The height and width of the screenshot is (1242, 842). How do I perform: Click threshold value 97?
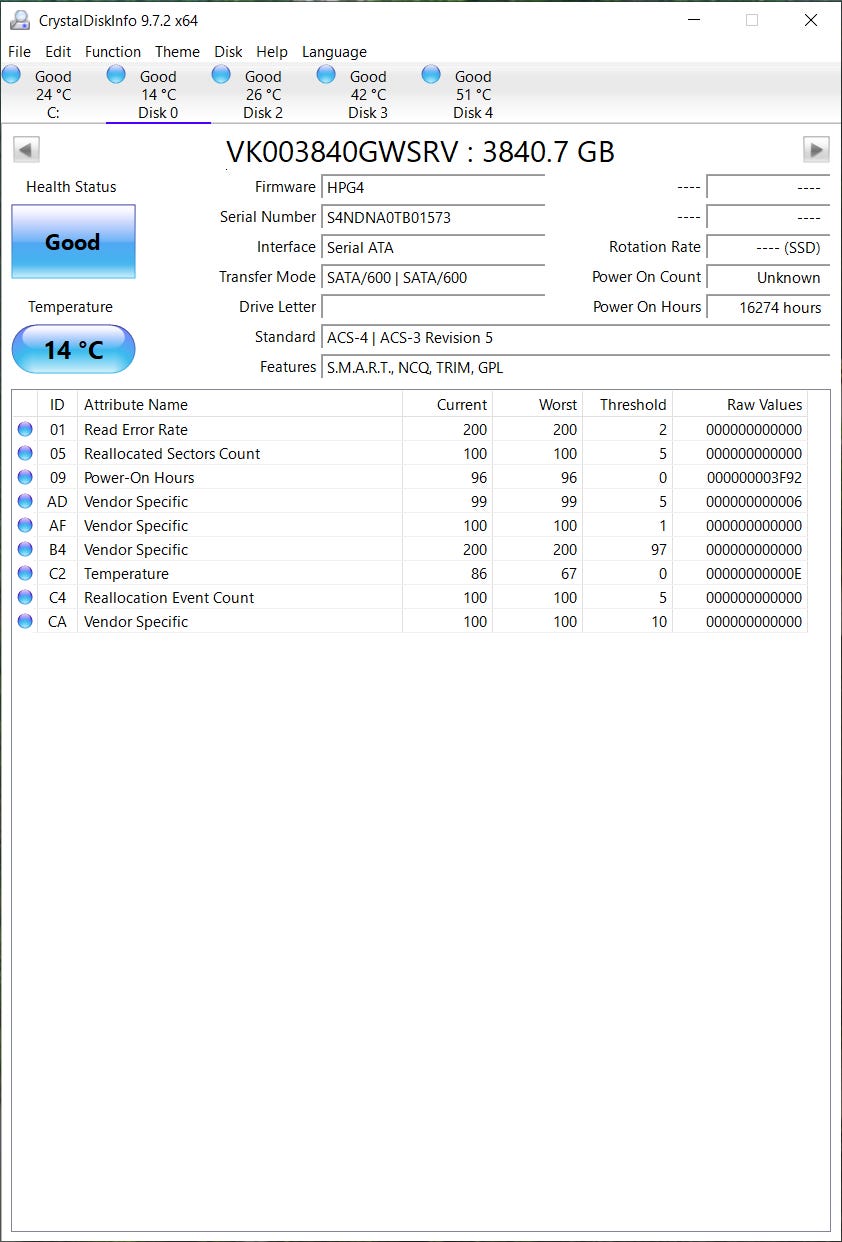658,550
